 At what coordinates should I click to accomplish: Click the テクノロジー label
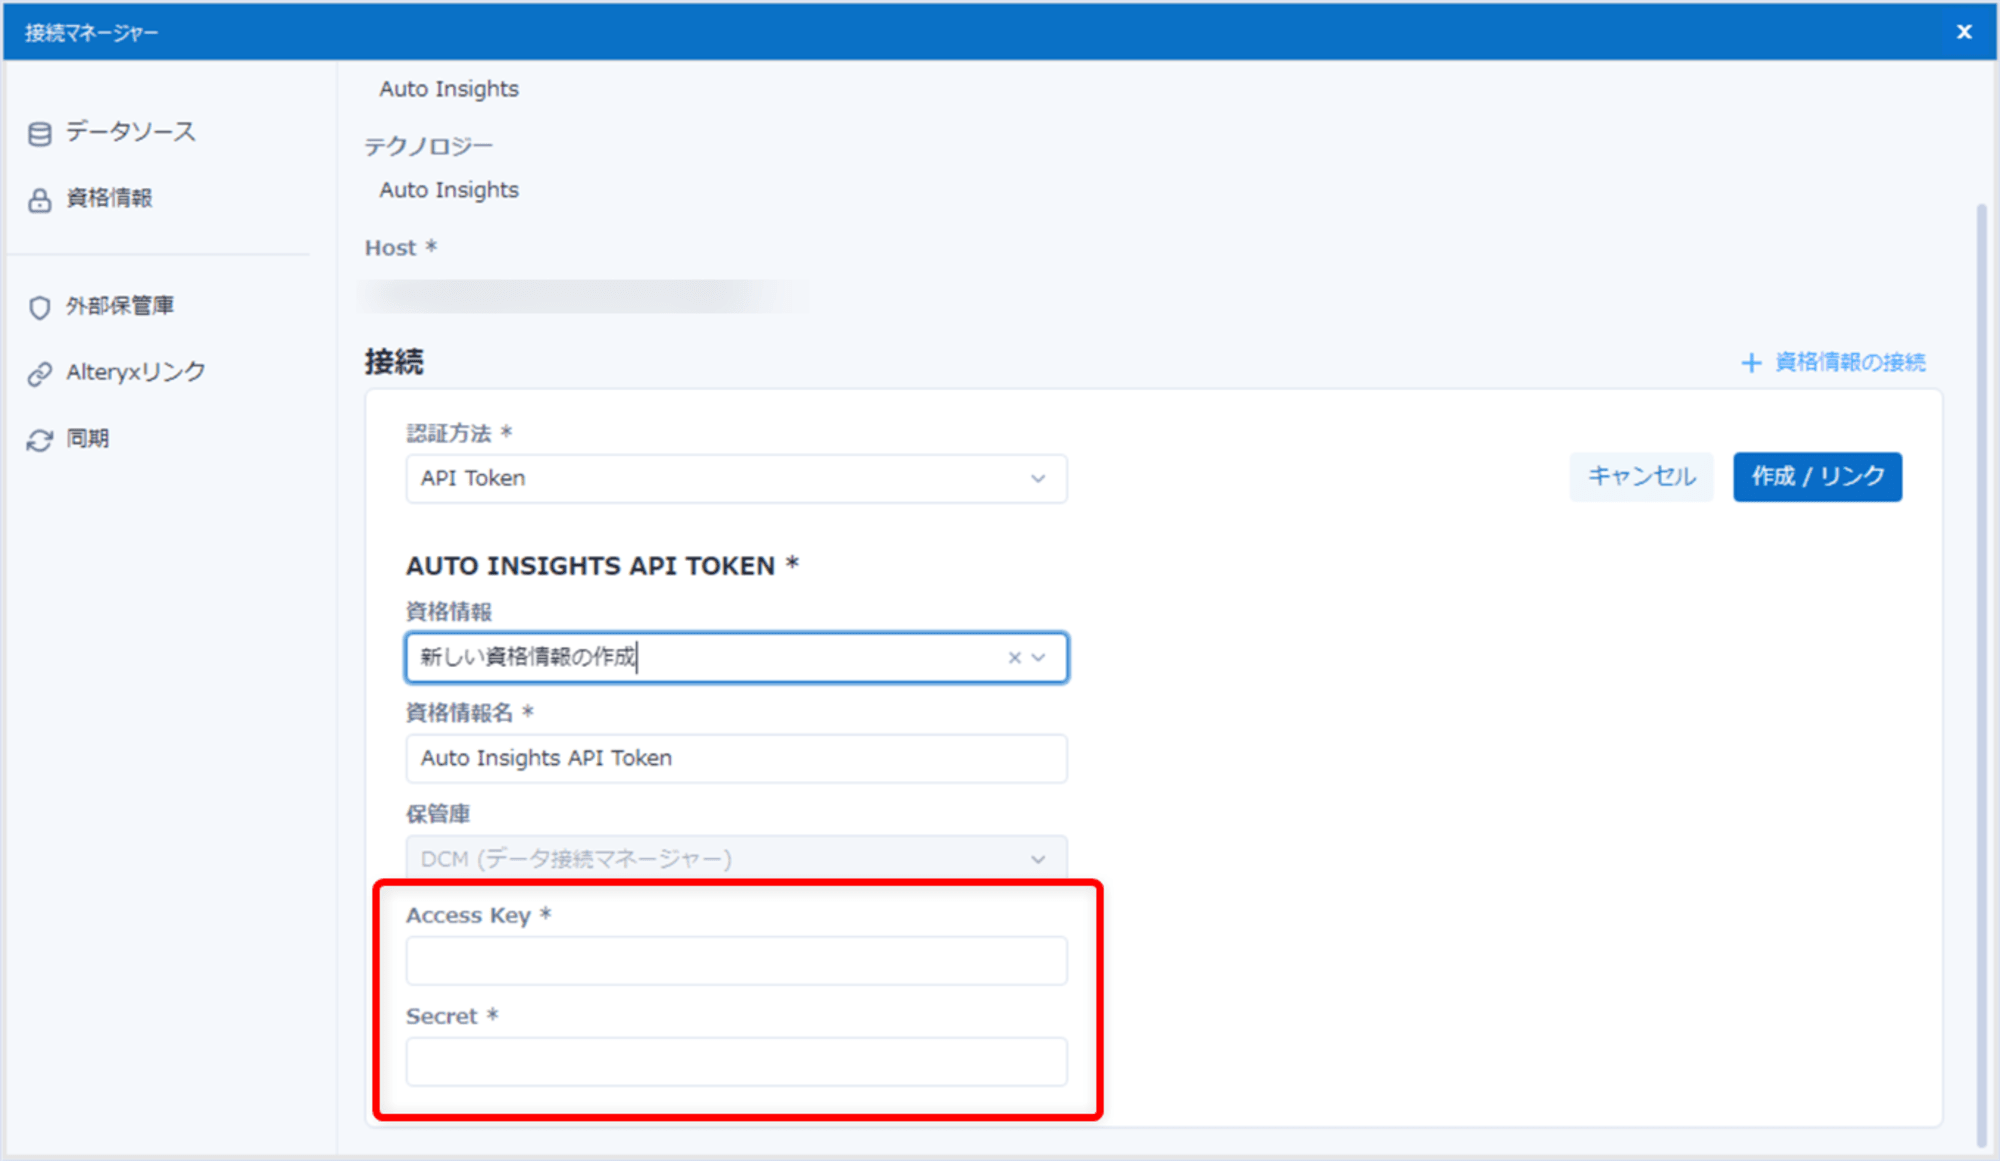click(428, 146)
